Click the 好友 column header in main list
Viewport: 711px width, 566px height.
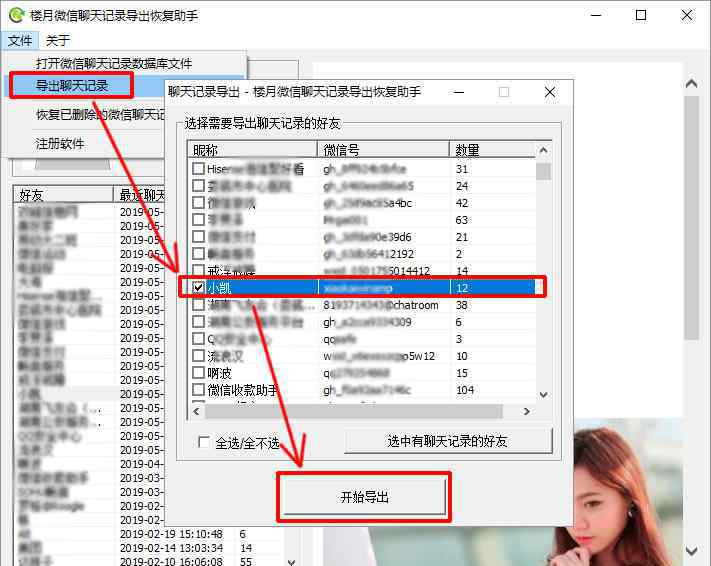click(62, 194)
